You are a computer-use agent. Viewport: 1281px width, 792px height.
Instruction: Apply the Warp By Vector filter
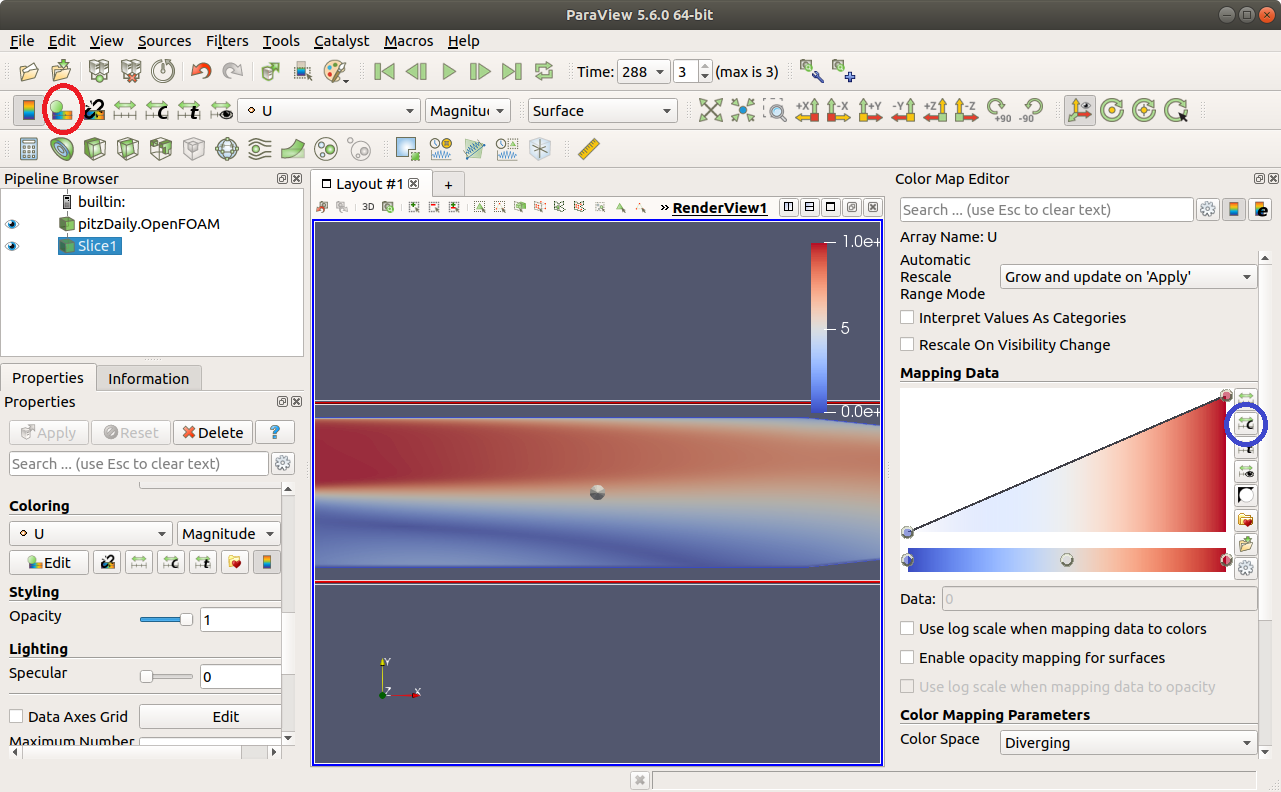coord(293,149)
